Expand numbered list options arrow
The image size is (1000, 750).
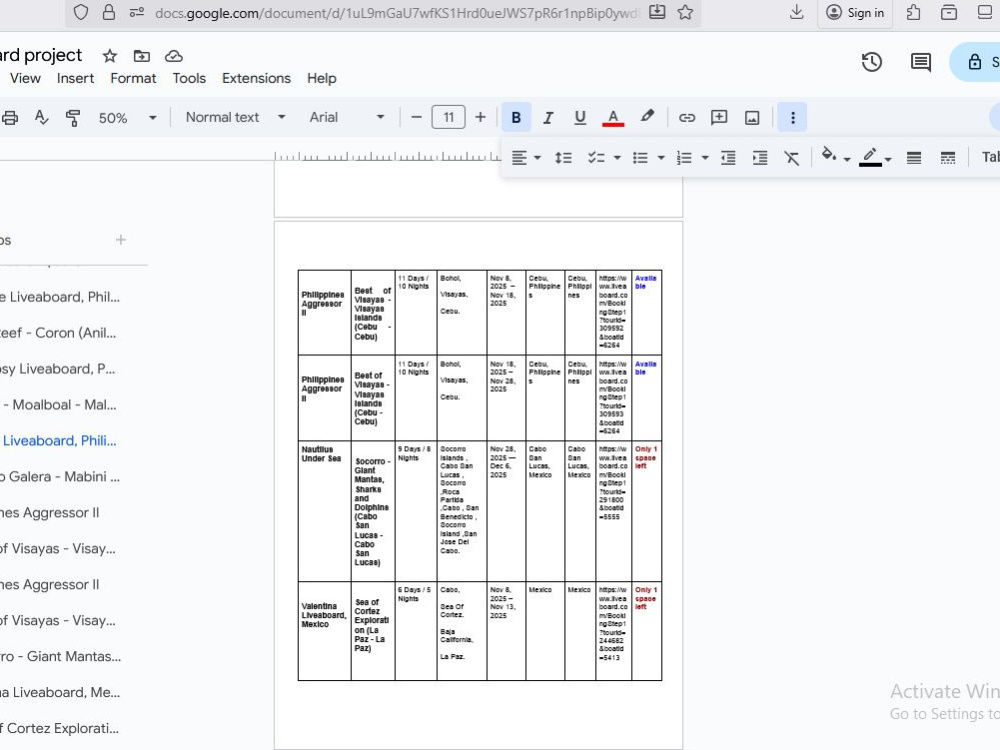click(705, 158)
